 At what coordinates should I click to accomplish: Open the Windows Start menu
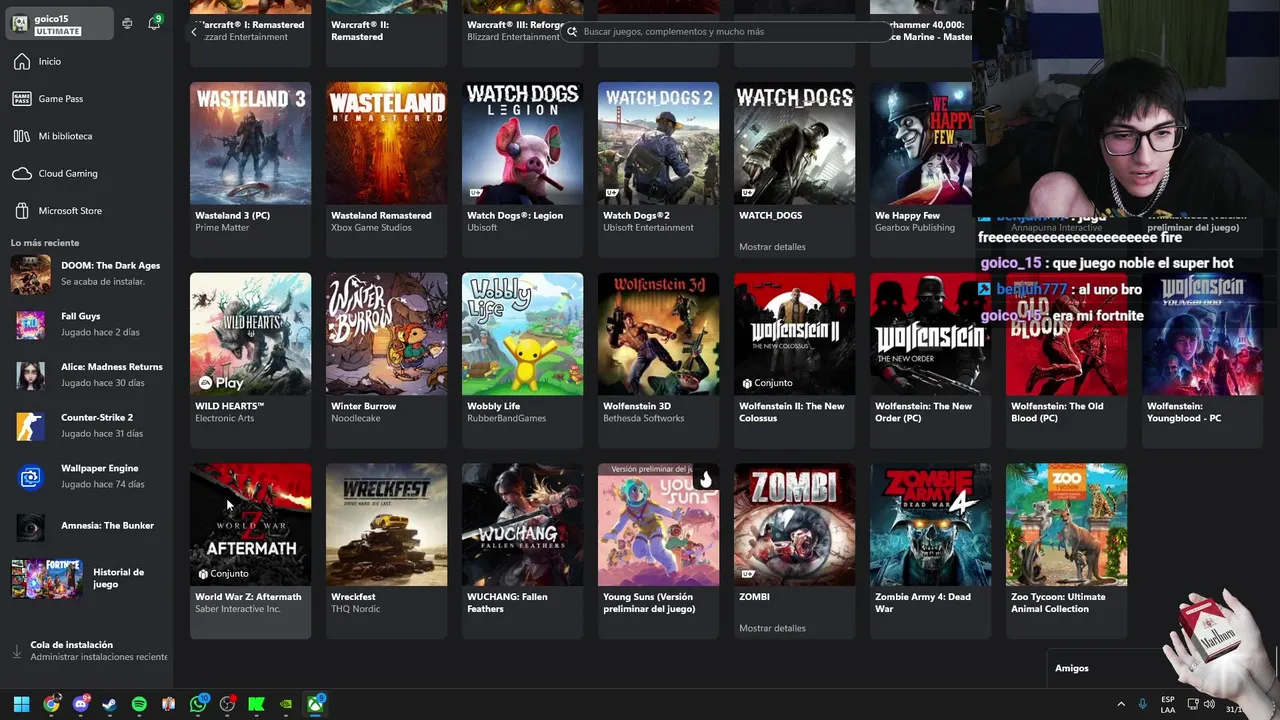point(21,704)
